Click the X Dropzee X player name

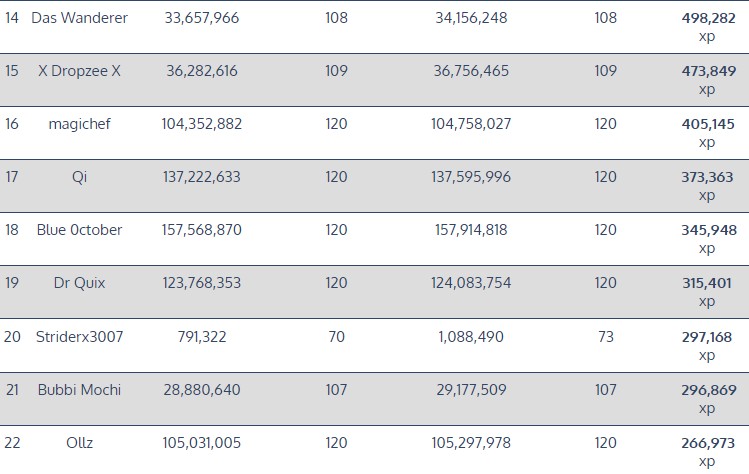tap(79, 71)
